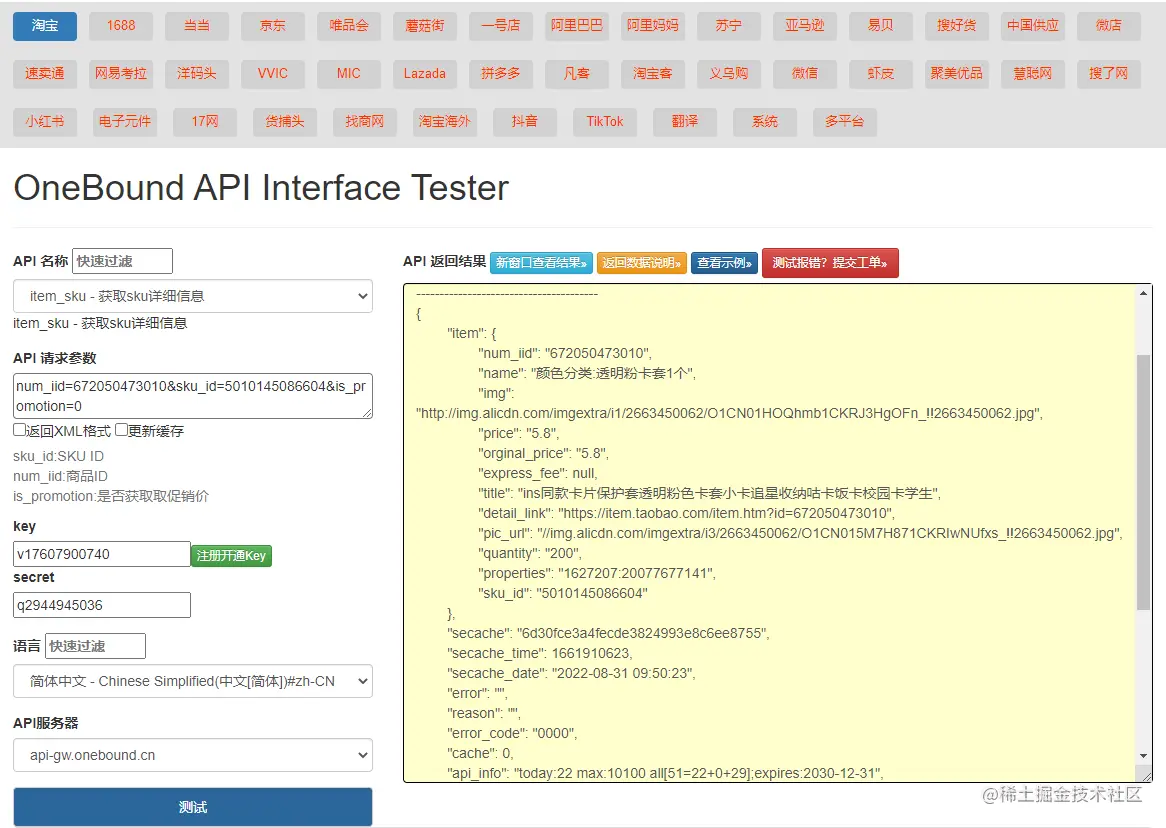1166x828 pixels.
Task: Open the 淘宝海外 tab
Action: tap(444, 121)
